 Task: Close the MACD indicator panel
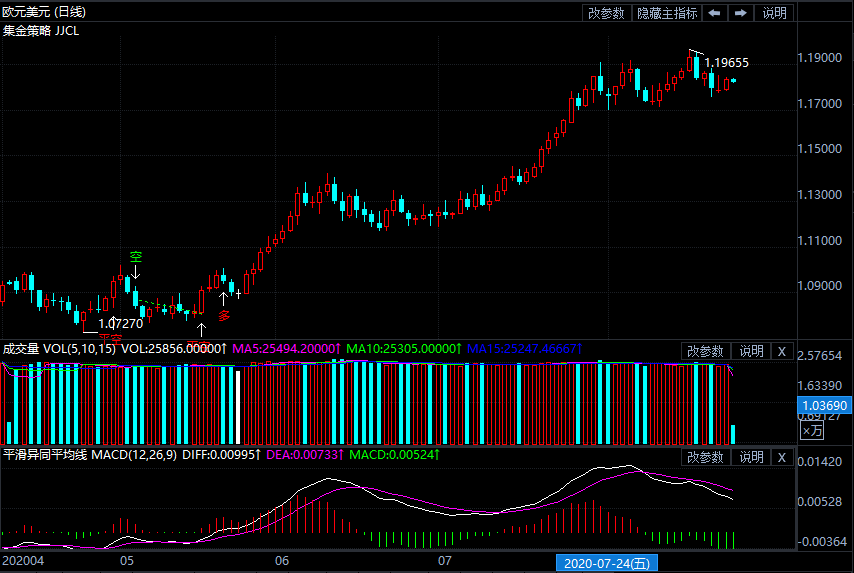tap(782, 457)
